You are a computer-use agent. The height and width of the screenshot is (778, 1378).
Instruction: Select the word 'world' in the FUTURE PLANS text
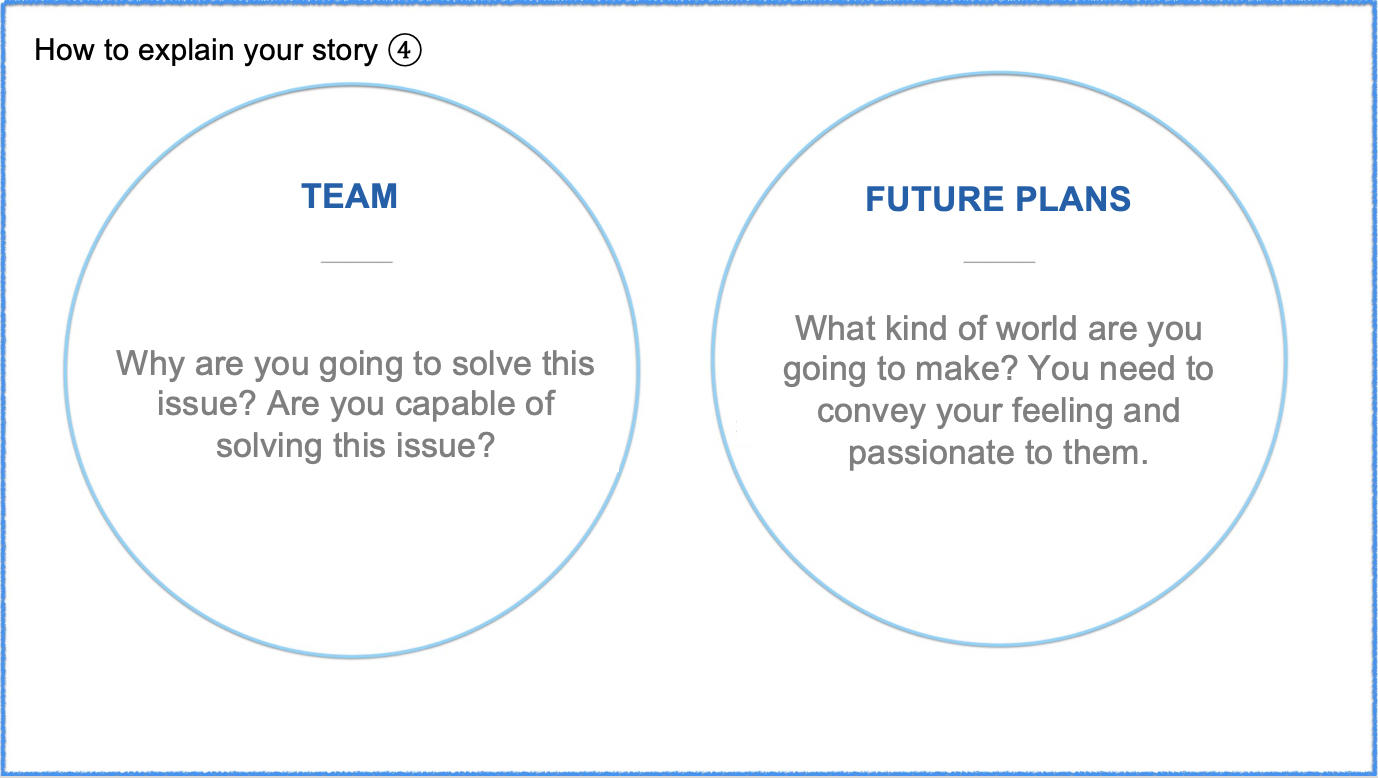click(1023, 329)
